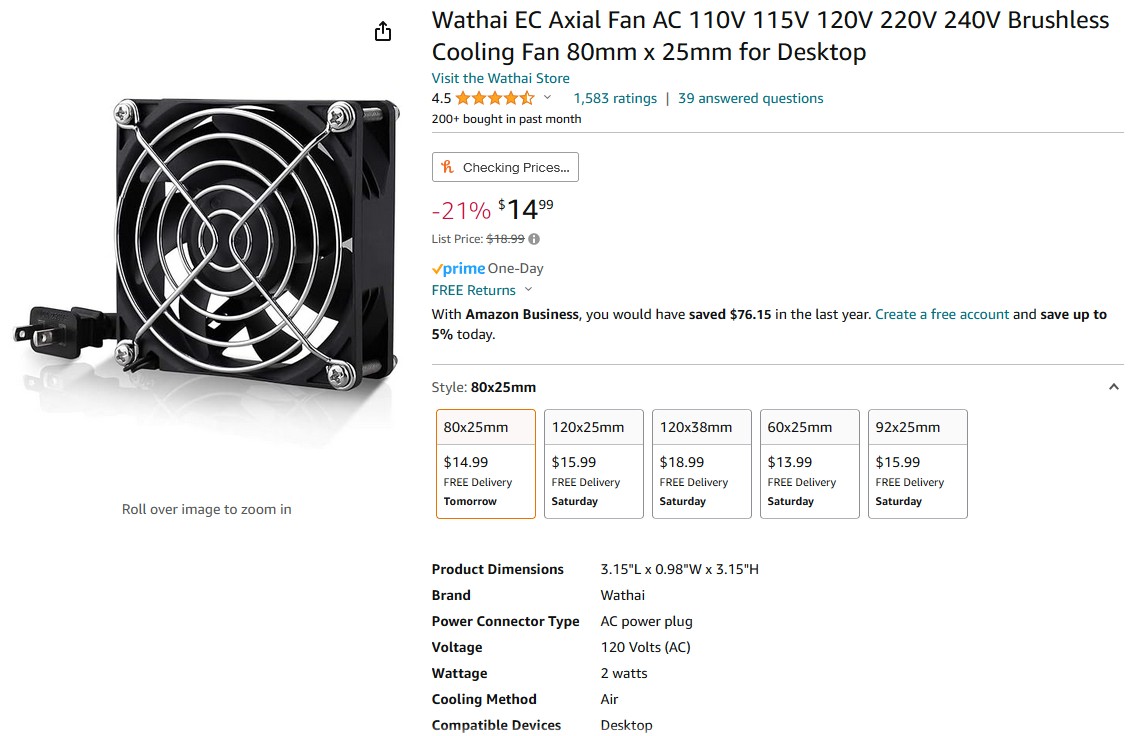Collapse the Style section chevron

[1113, 387]
